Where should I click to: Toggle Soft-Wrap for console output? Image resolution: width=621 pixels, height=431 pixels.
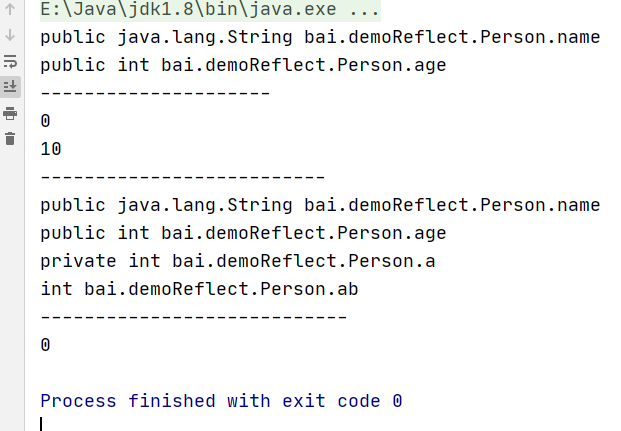point(10,61)
